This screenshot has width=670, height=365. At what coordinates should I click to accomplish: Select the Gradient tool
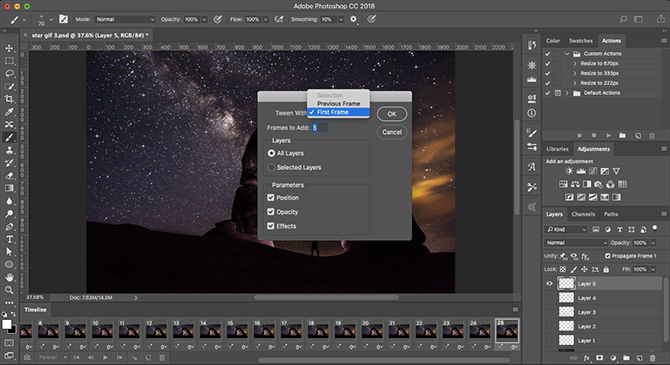[x=9, y=188]
